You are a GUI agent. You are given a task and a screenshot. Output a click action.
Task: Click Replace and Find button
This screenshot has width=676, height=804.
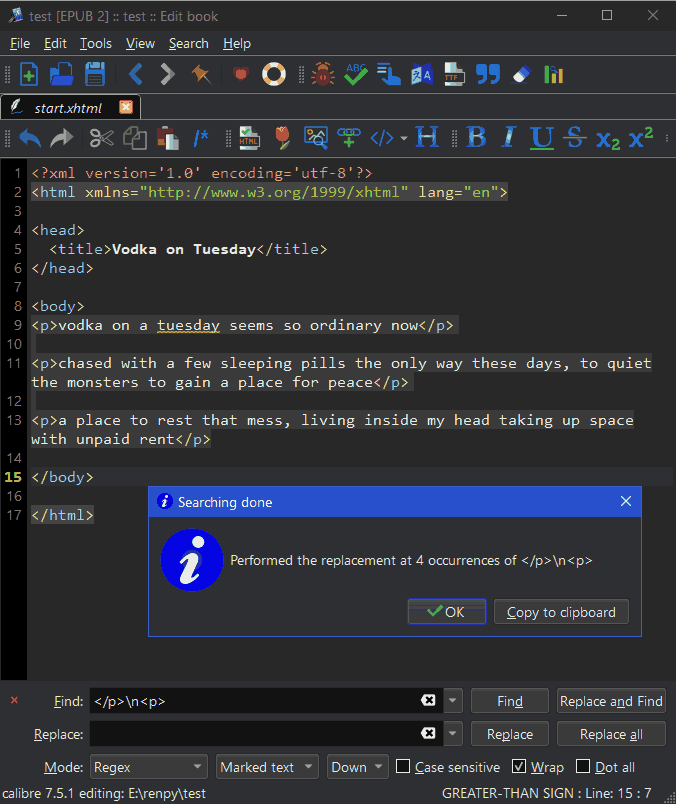pyautogui.click(x=611, y=701)
